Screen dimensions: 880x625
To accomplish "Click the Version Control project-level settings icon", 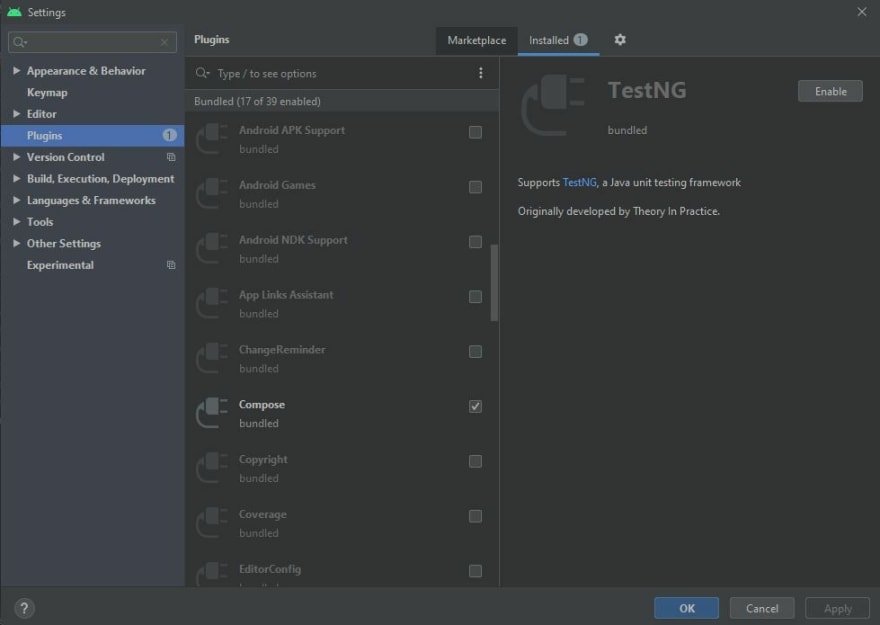I will point(171,157).
